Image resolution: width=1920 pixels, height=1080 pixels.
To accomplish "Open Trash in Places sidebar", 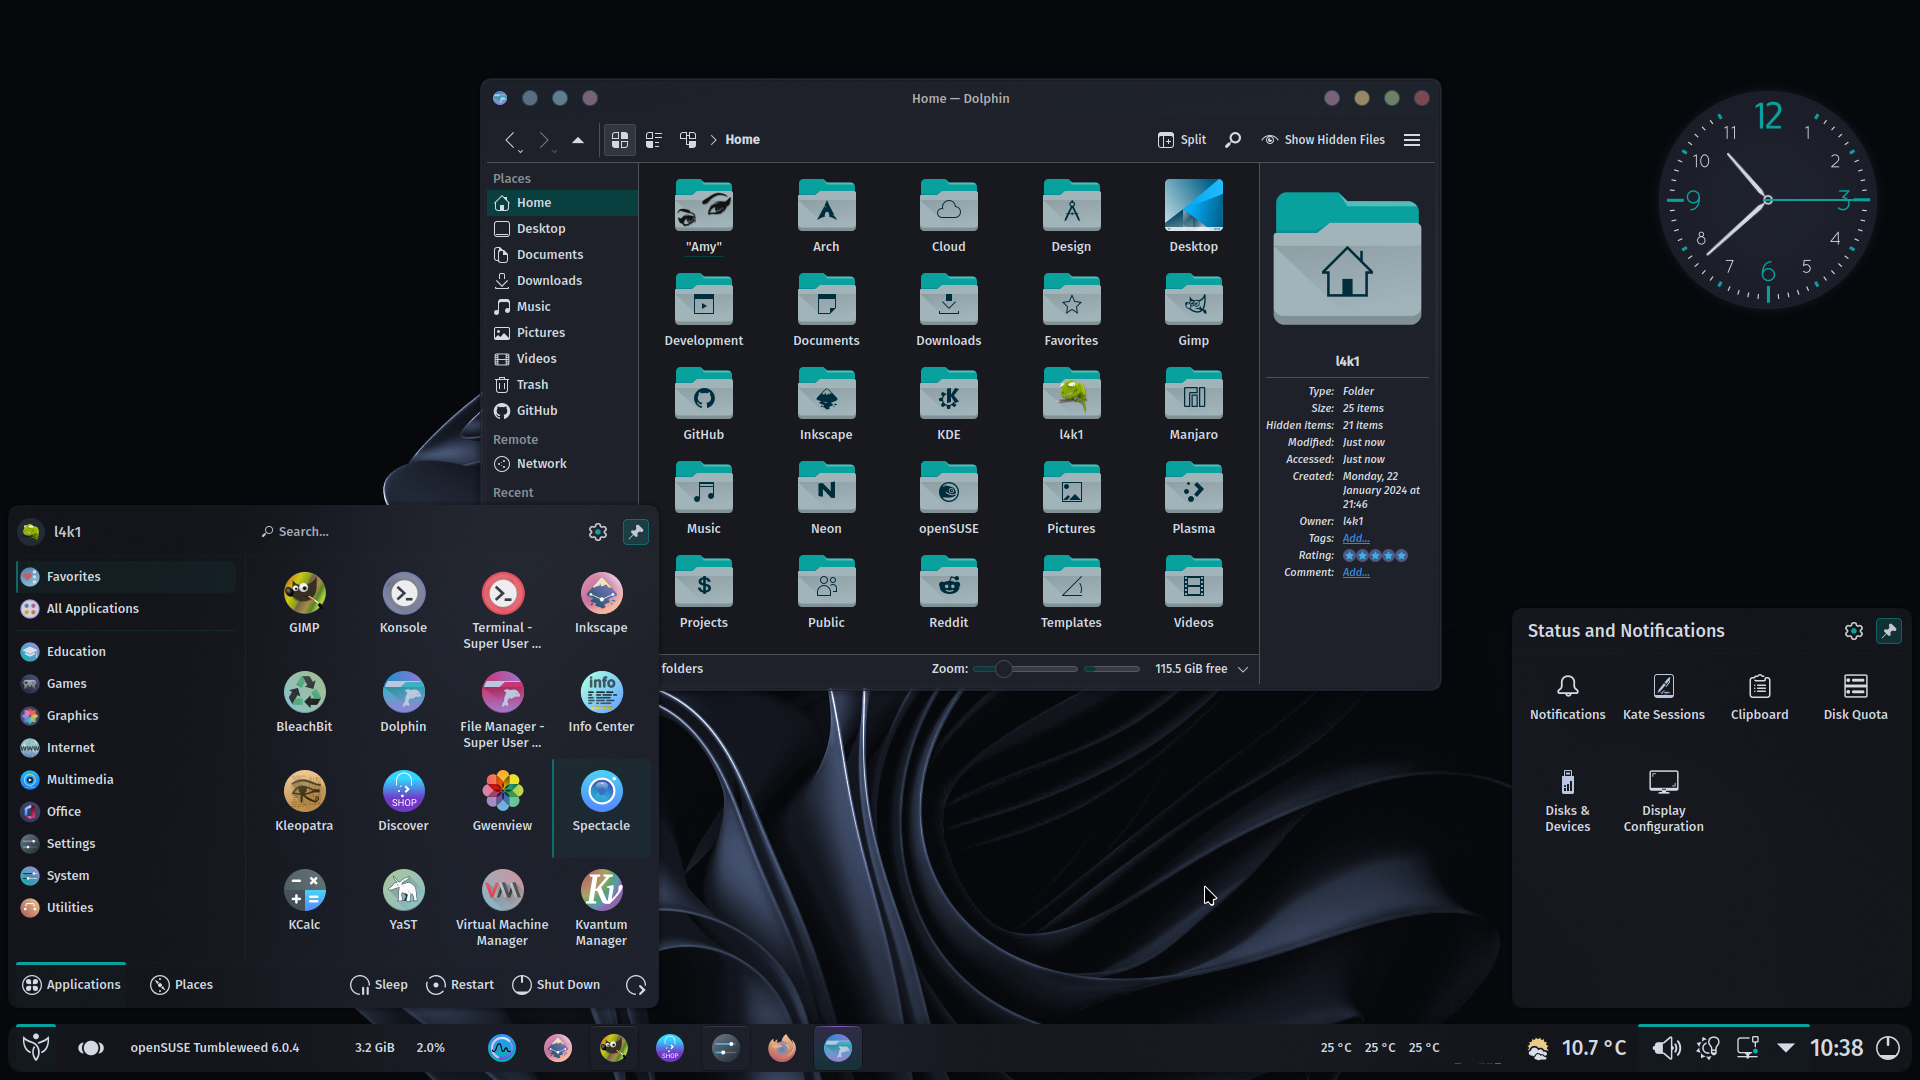I will coord(562,385).
